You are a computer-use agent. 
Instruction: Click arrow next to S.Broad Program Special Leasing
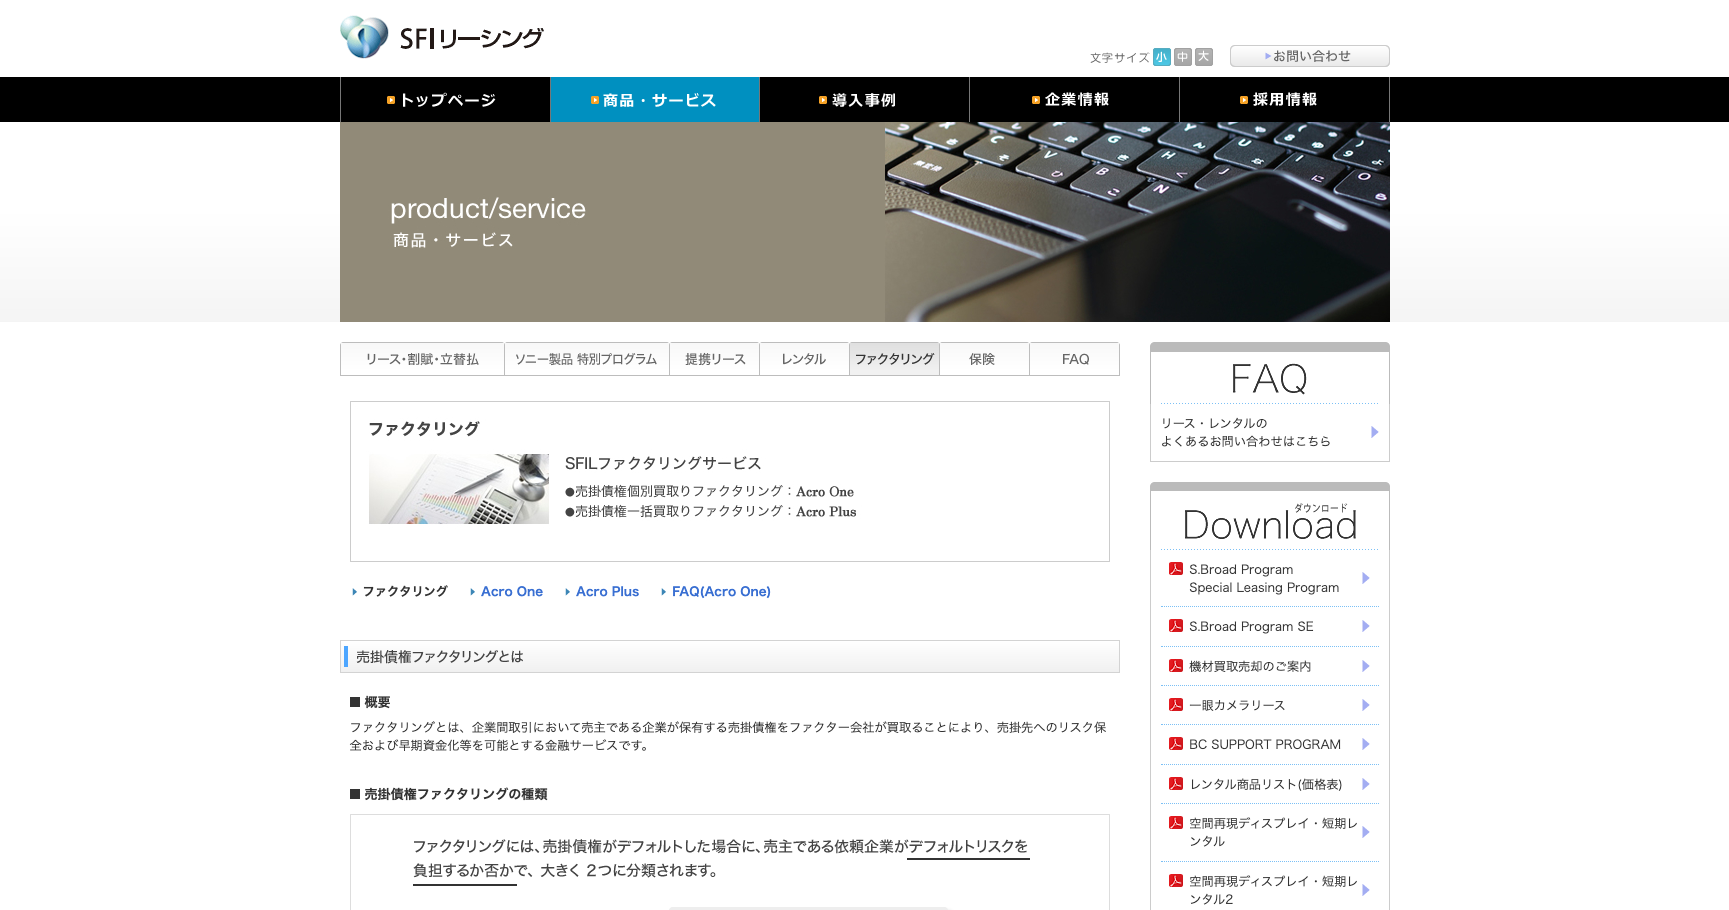[x=1366, y=578]
